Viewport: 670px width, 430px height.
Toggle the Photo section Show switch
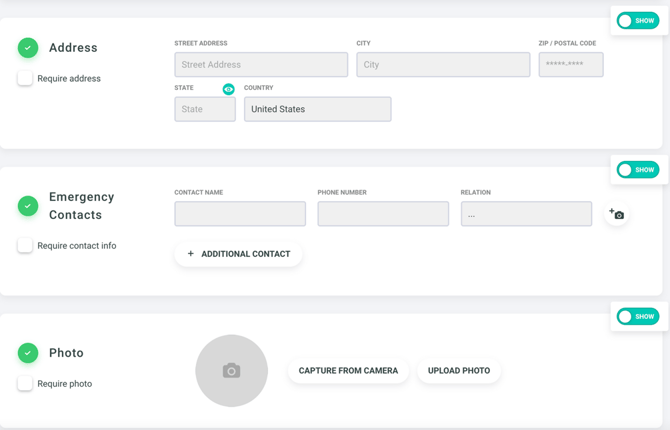point(637,317)
